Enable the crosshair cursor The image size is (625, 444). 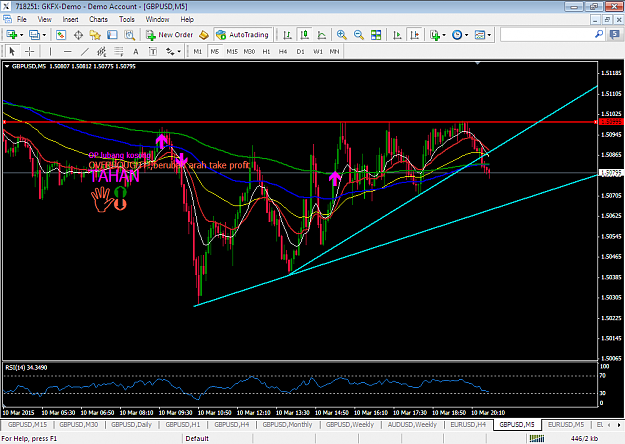click(x=29, y=51)
